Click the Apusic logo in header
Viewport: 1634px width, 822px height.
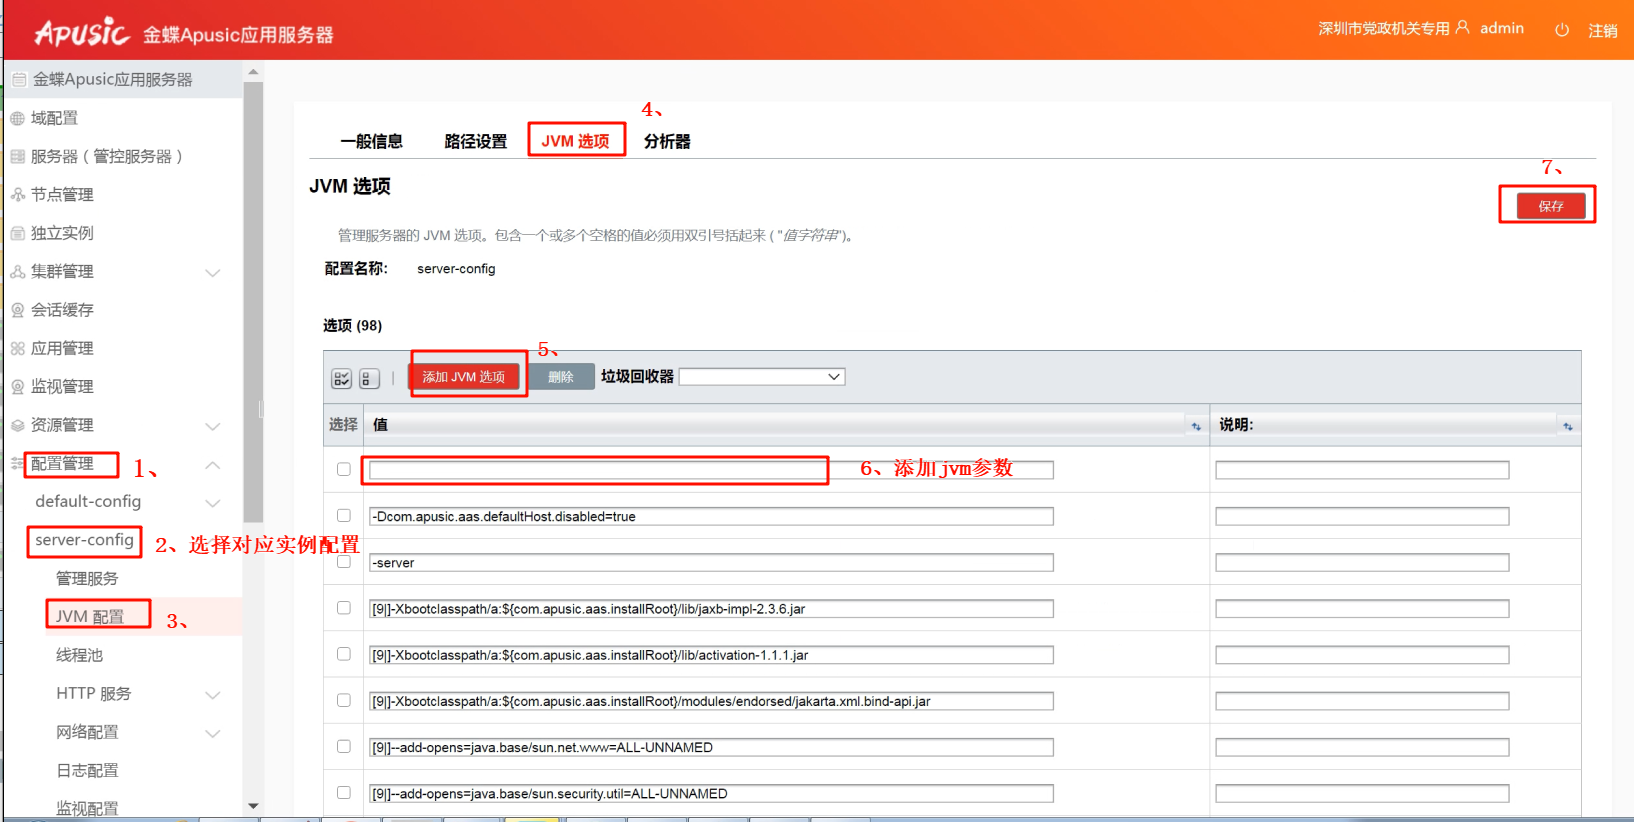coord(82,33)
